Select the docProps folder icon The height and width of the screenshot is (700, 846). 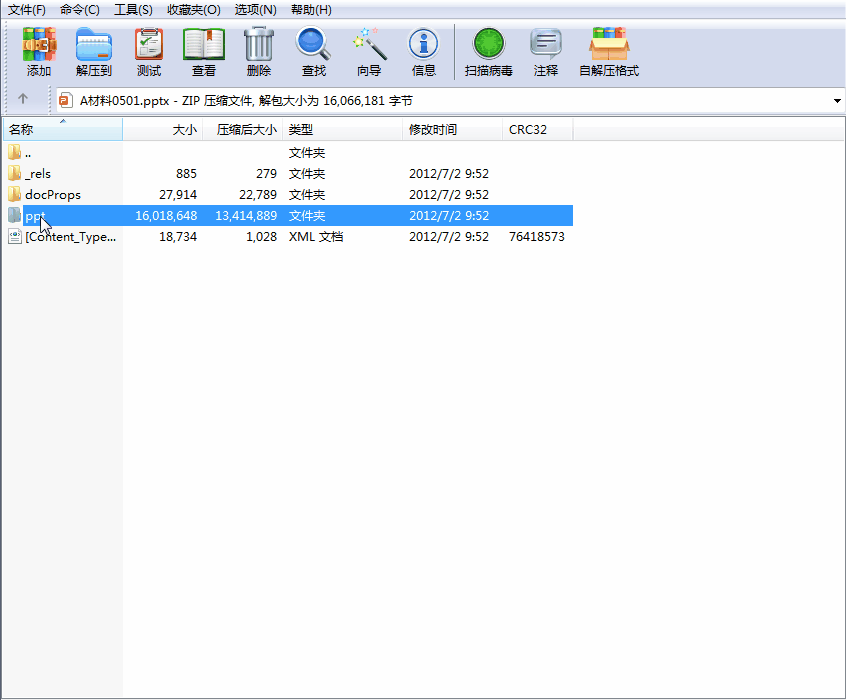pyautogui.click(x=15, y=194)
